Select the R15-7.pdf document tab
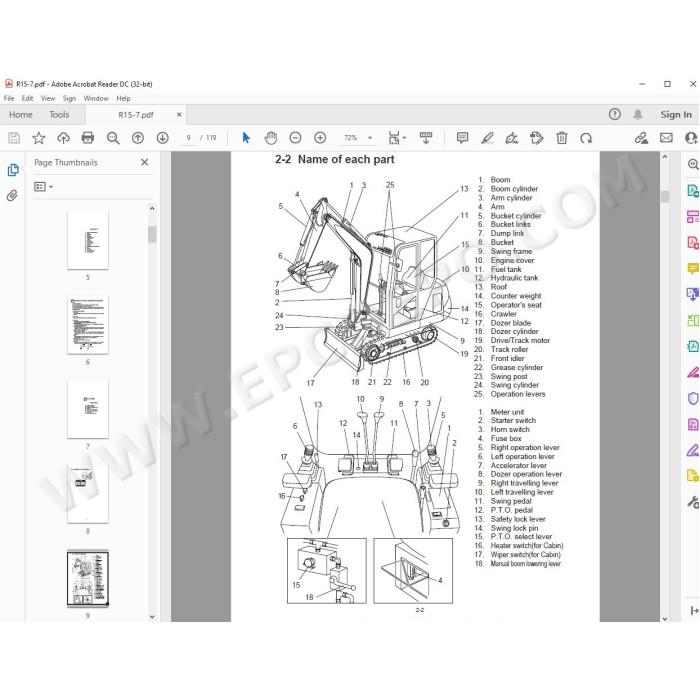This screenshot has width=700, height=700. point(136,115)
